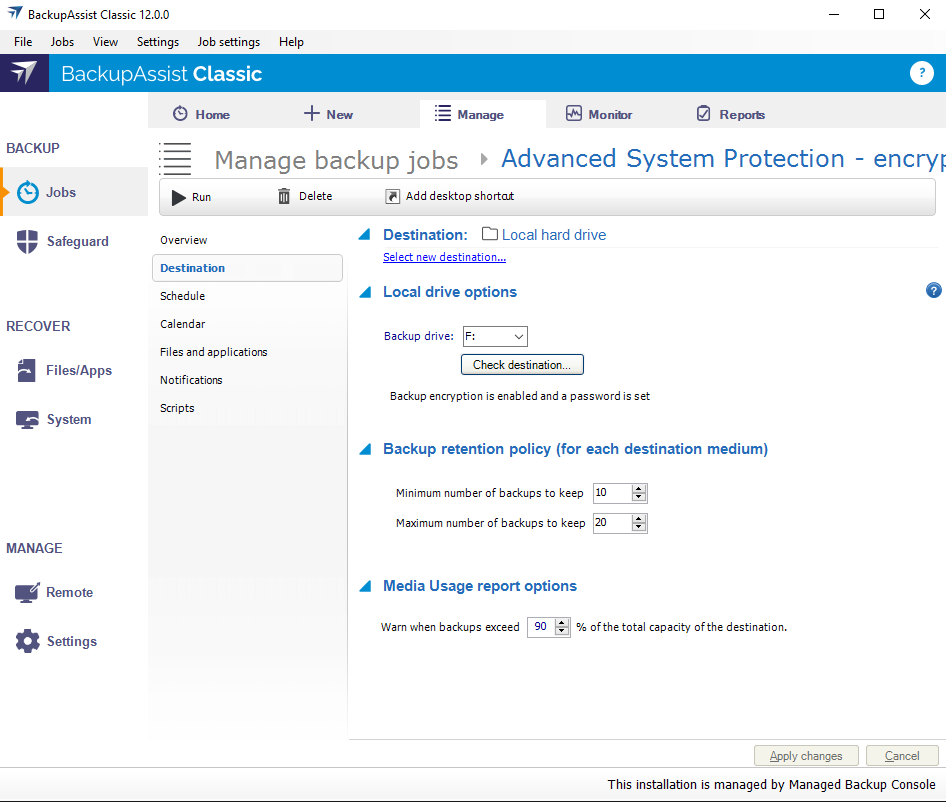Click Apply changes button

coord(806,756)
